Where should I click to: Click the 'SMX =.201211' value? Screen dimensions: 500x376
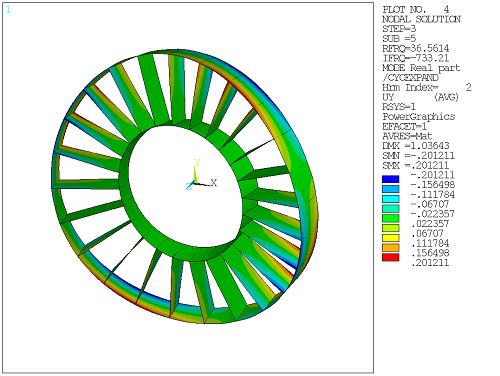click(416, 165)
